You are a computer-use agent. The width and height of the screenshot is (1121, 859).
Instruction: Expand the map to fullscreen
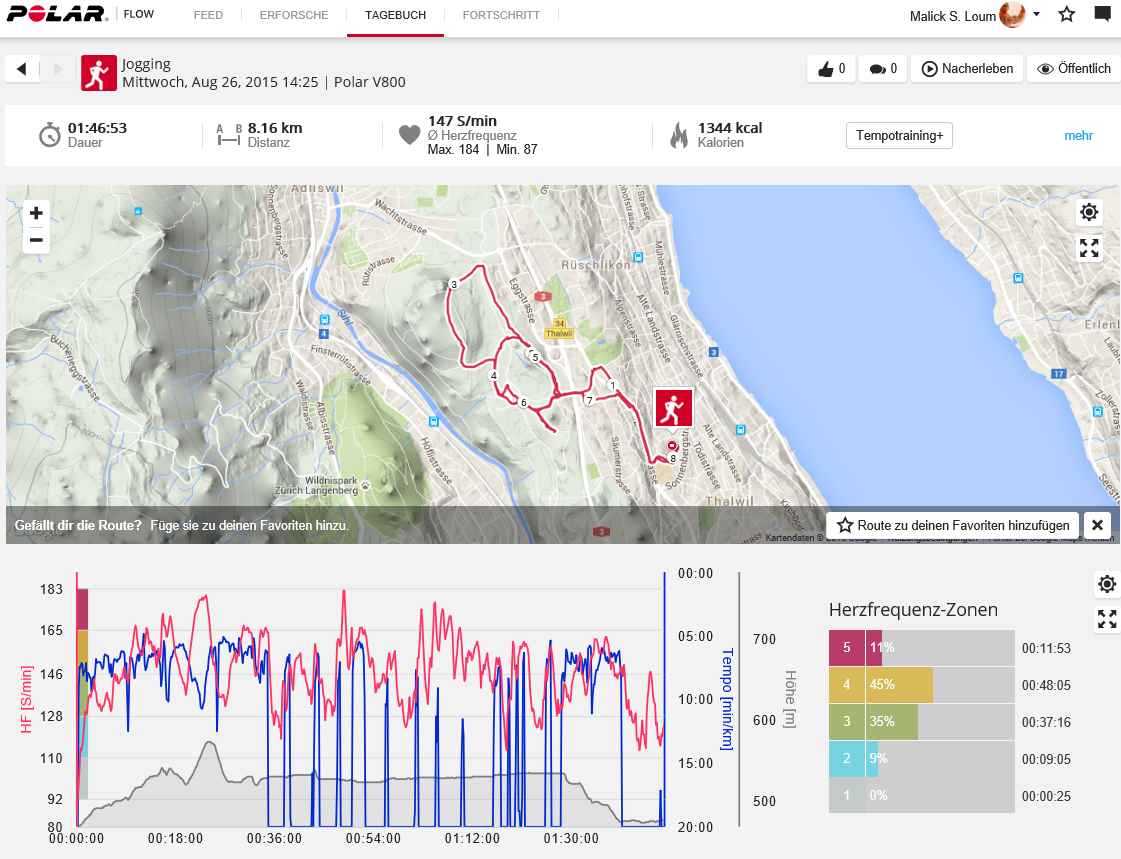[x=1089, y=248]
